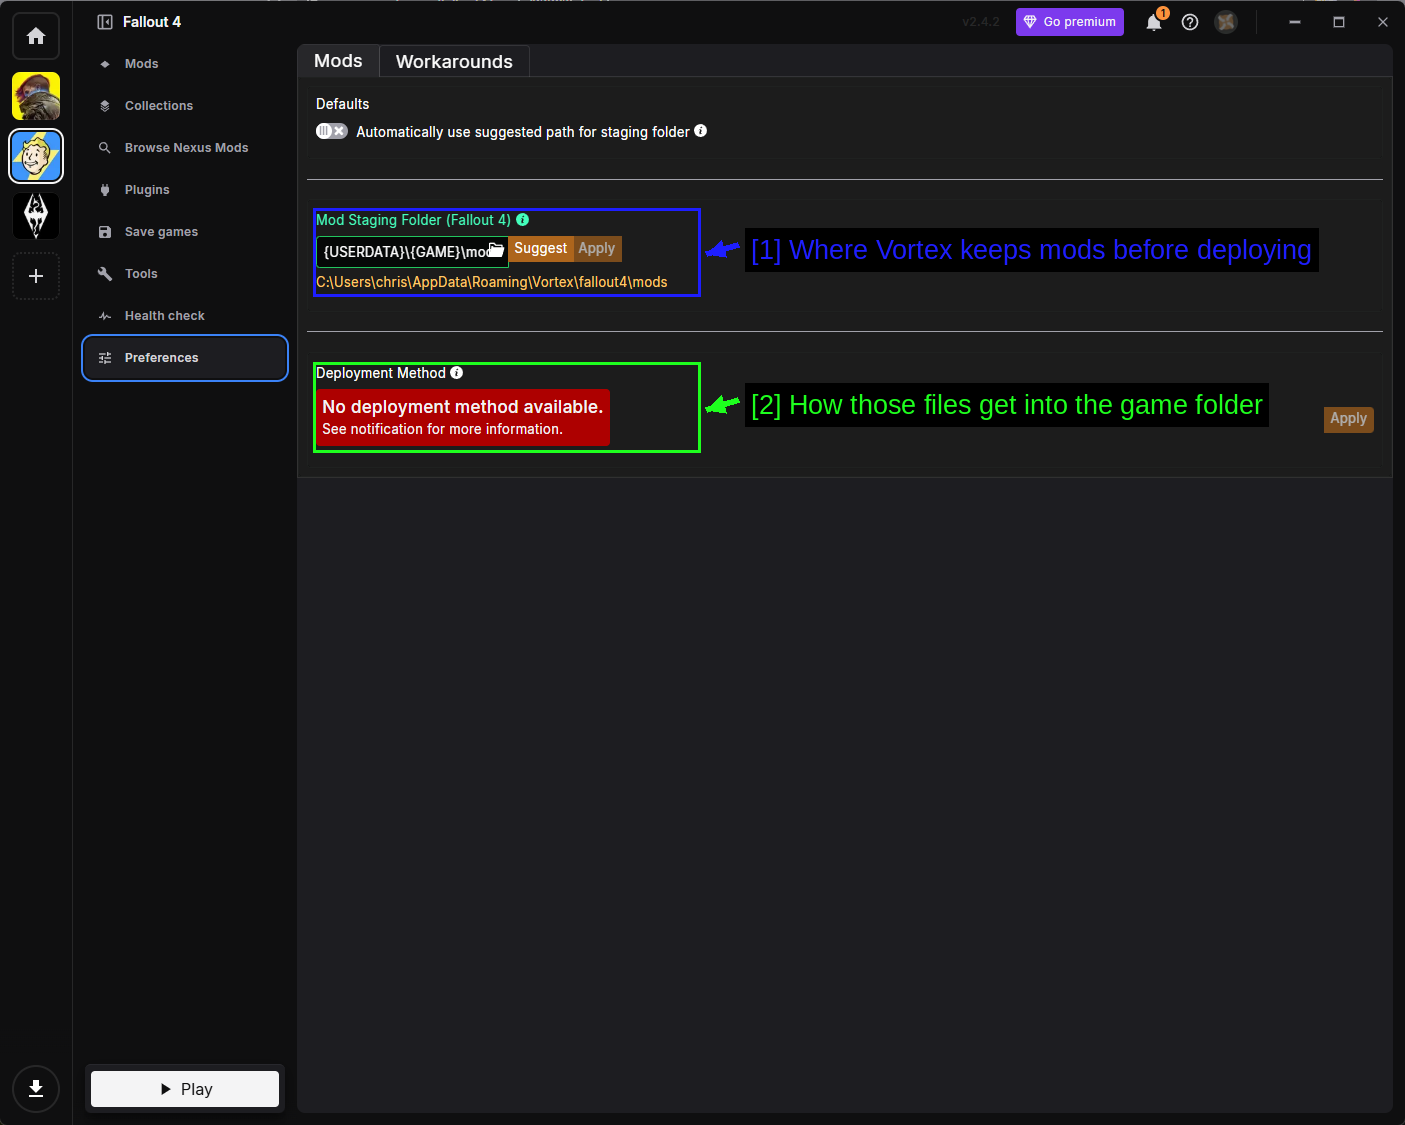This screenshot has height=1125, width=1405.
Task: Apply the deployment method setting
Action: [x=1349, y=419]
